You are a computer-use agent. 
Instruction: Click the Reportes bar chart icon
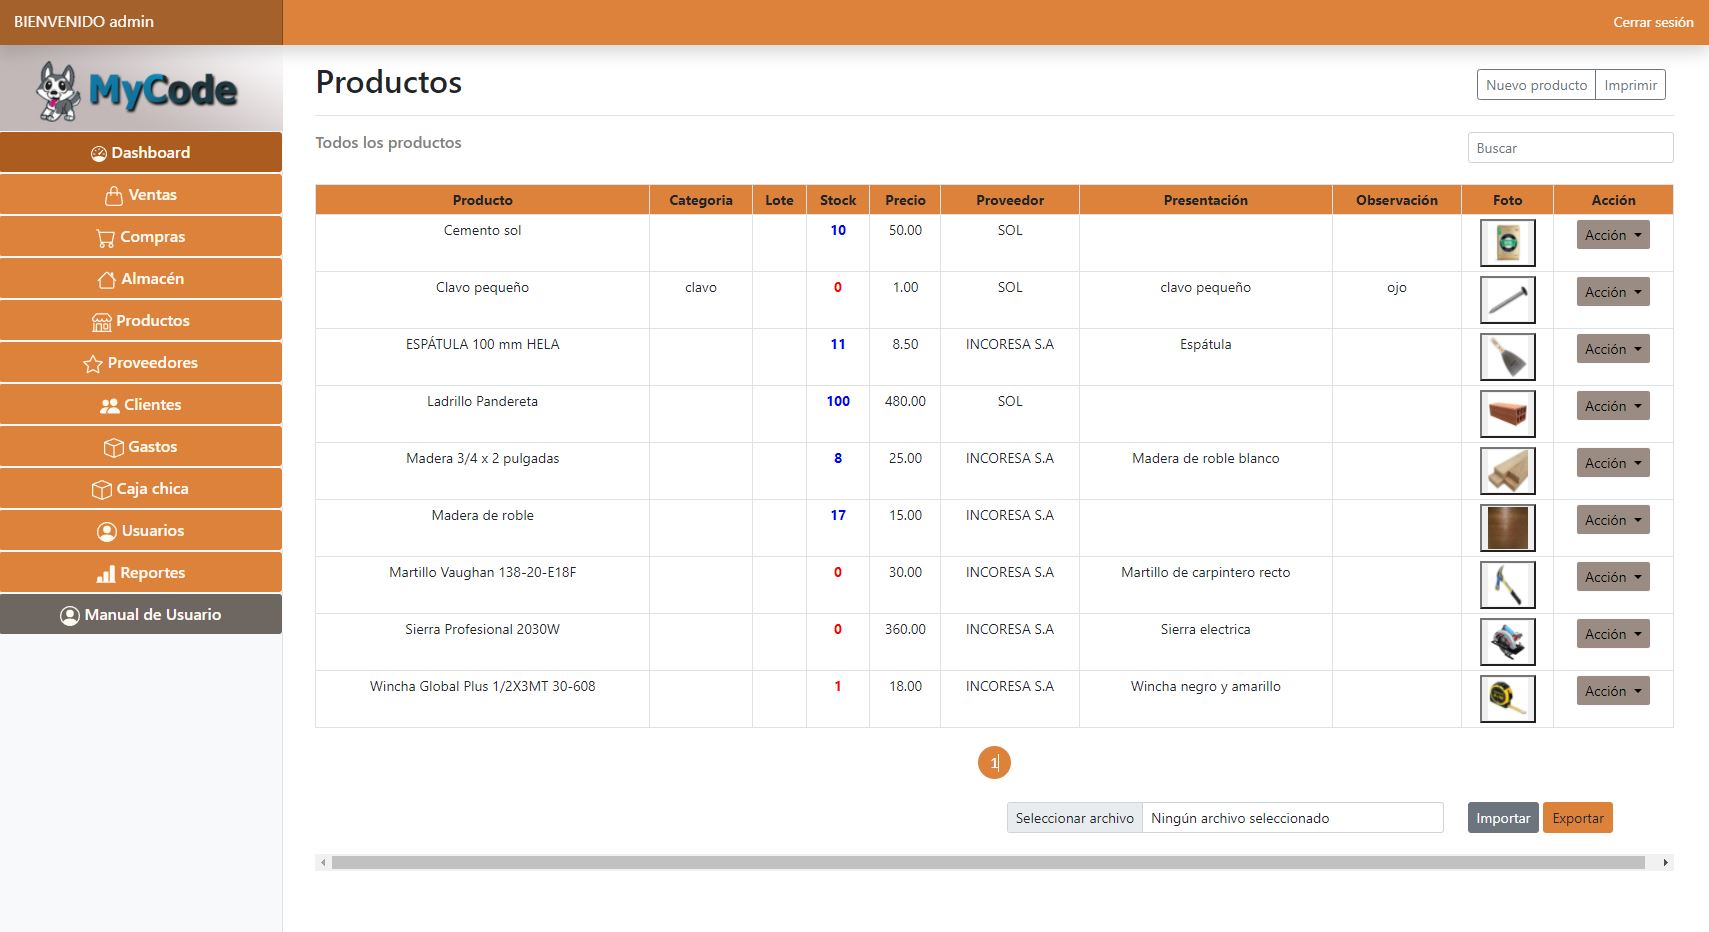(x=105, y=574)
